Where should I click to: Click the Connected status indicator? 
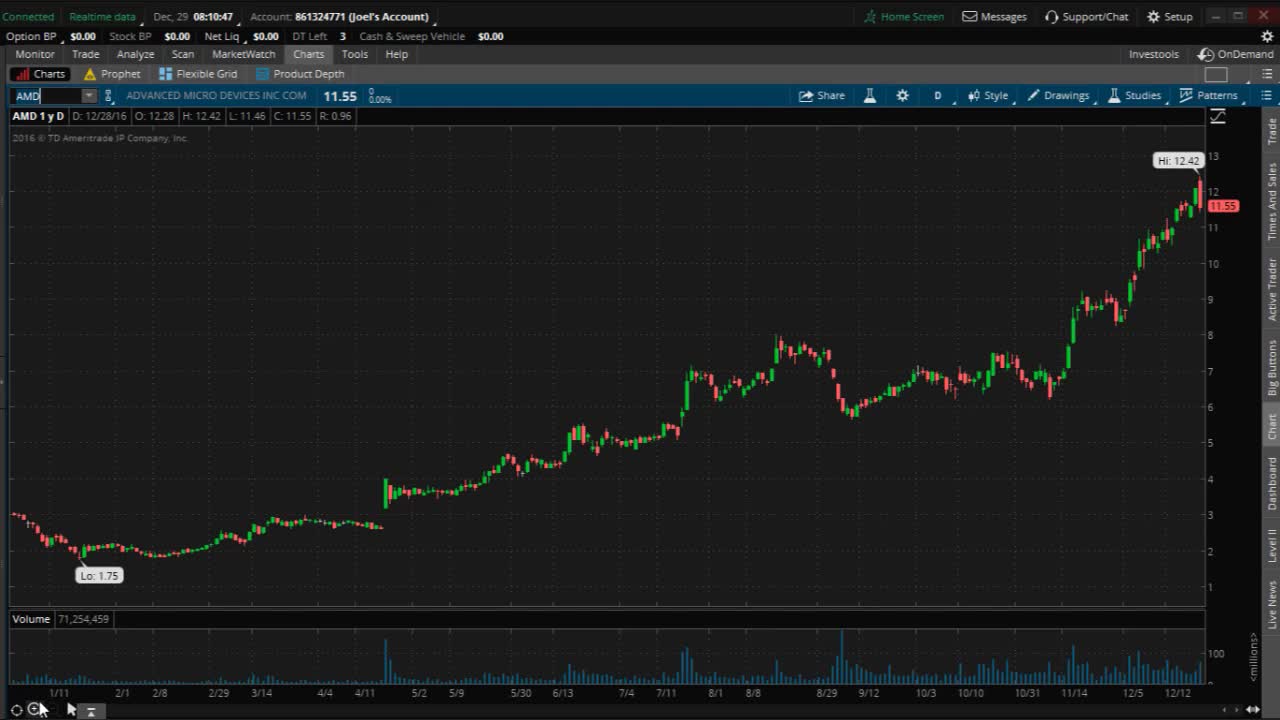pos(28,16)
